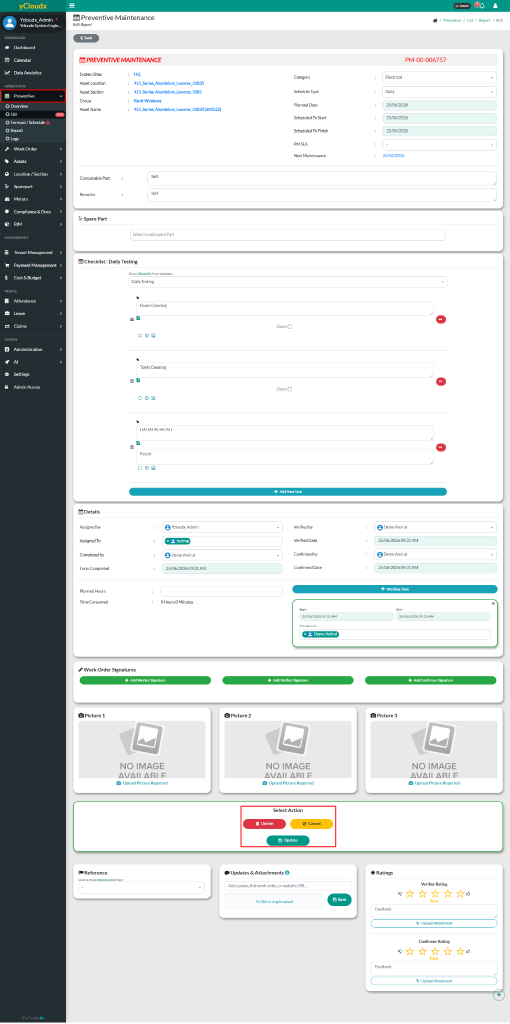Screen dimensions: 510x1024
Task: Click home icon in breadcrumb
Action: coord(435,20)
